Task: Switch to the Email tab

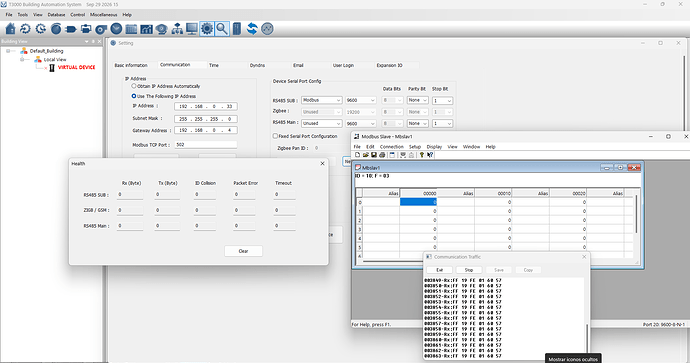Action: click(298, 65)
